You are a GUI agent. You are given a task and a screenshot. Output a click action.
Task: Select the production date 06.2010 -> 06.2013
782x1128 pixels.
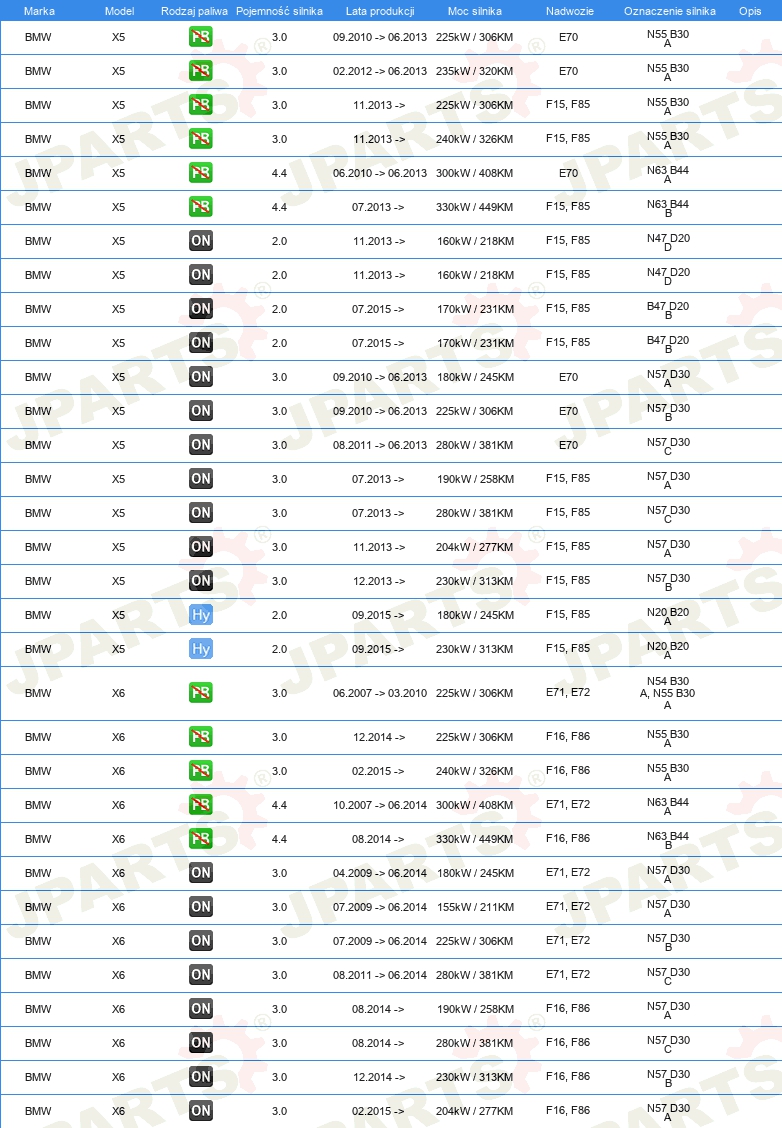(x=380, y=173)
